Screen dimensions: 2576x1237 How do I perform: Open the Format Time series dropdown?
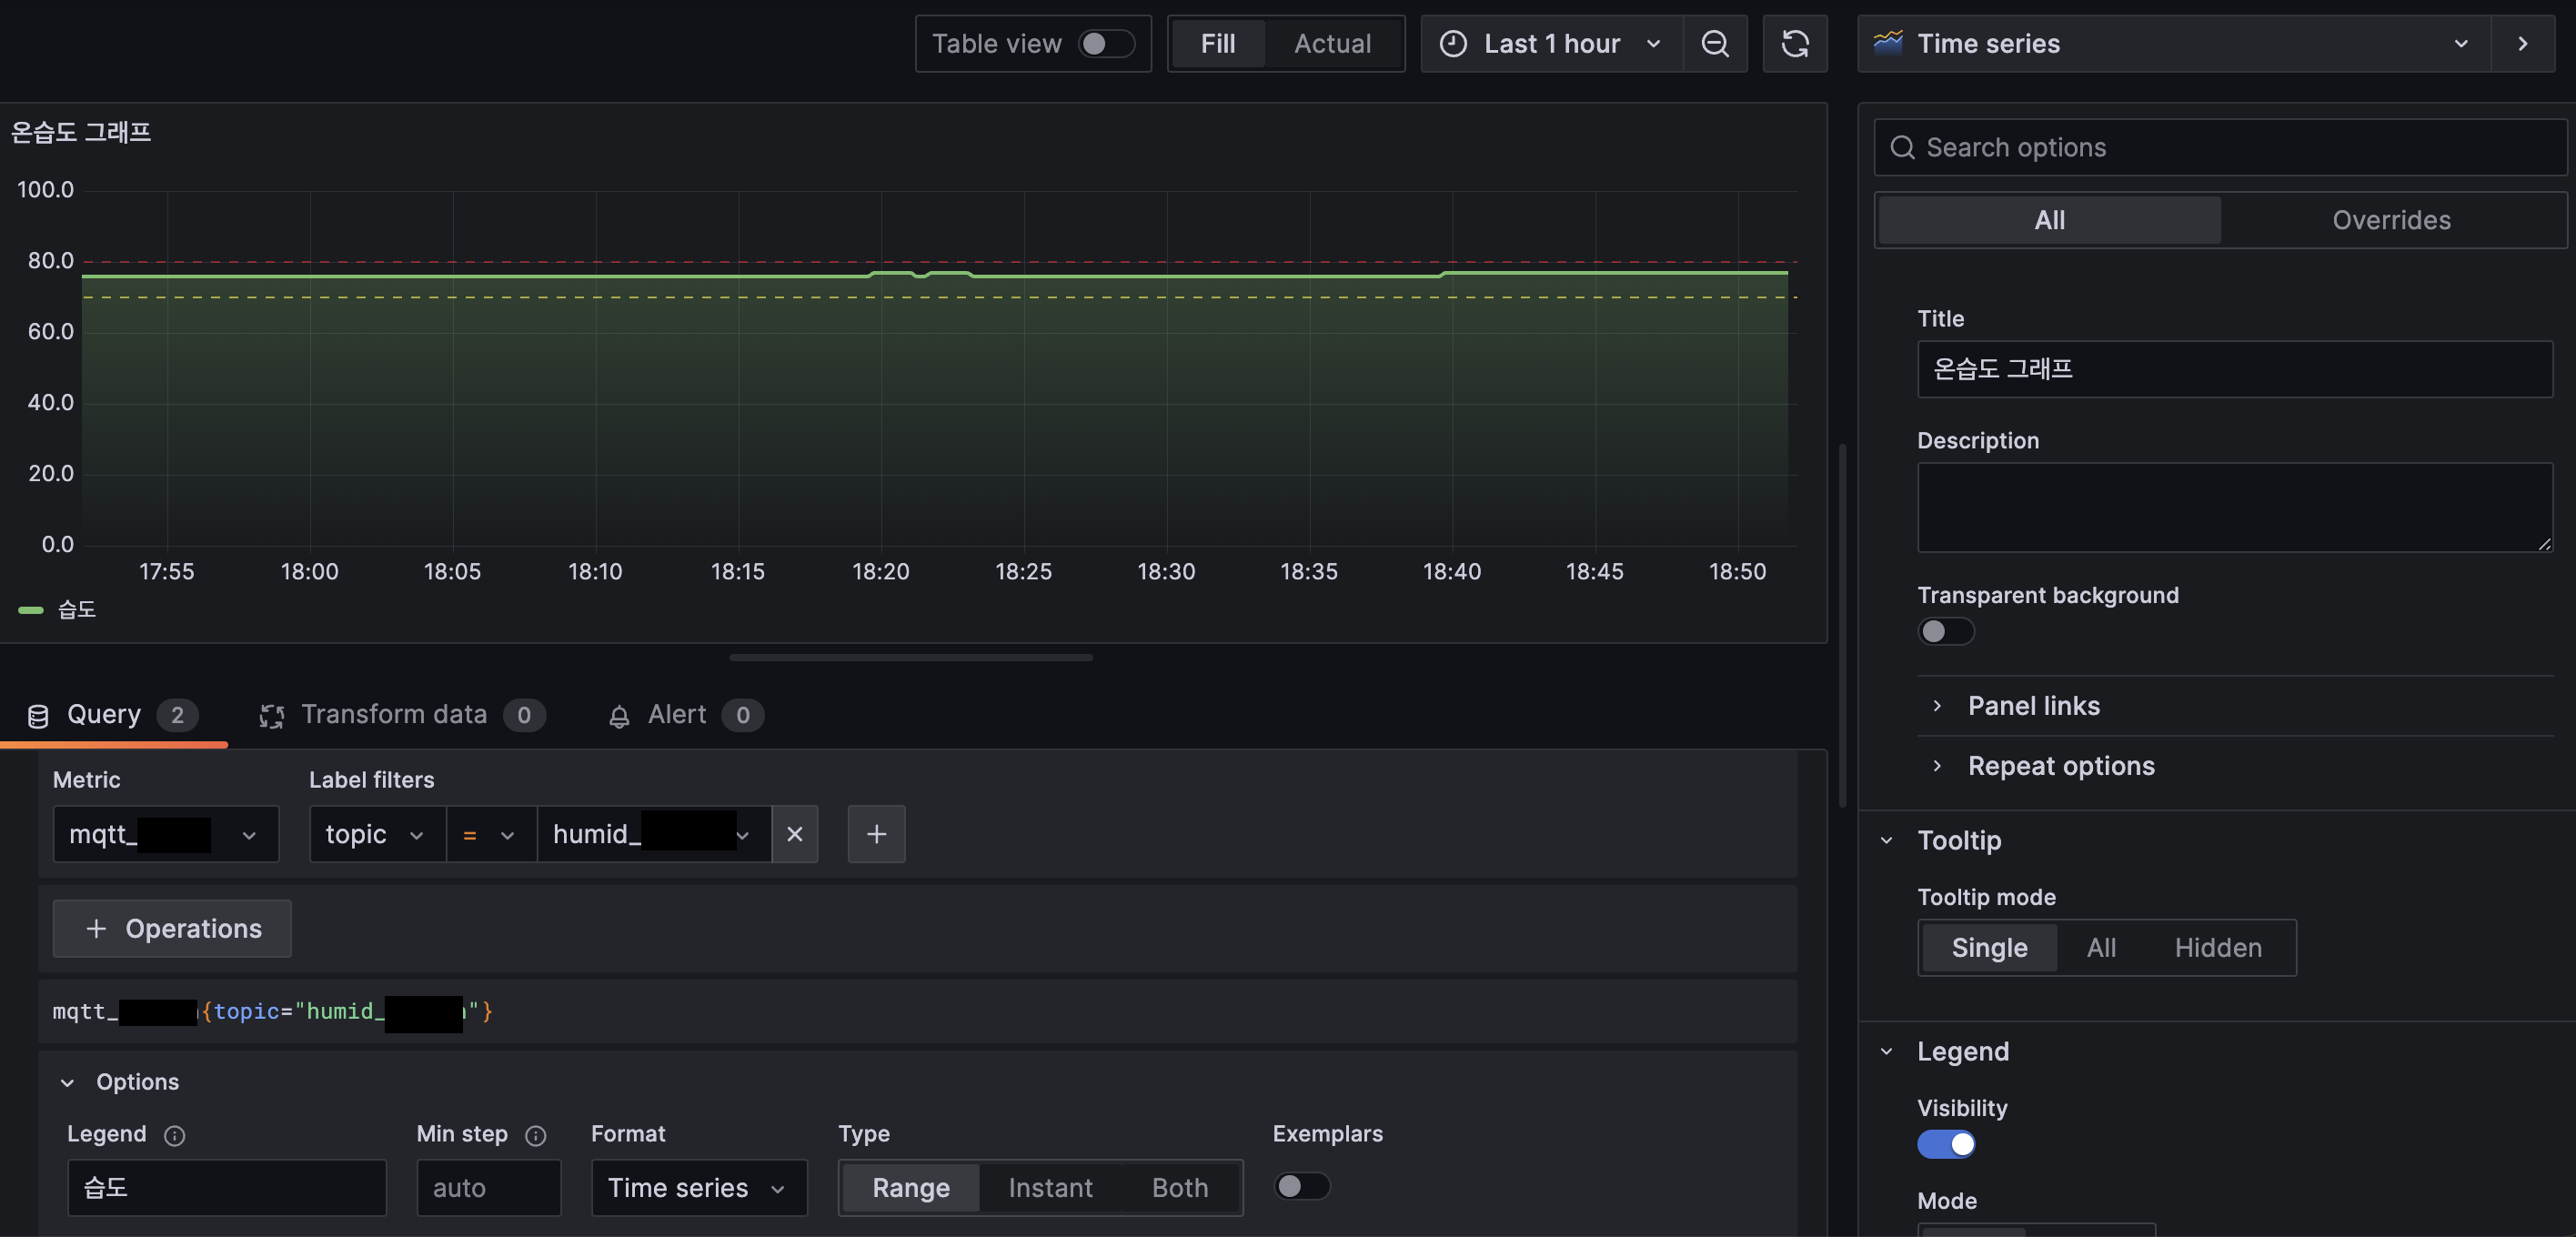[x=698, y=1187]
